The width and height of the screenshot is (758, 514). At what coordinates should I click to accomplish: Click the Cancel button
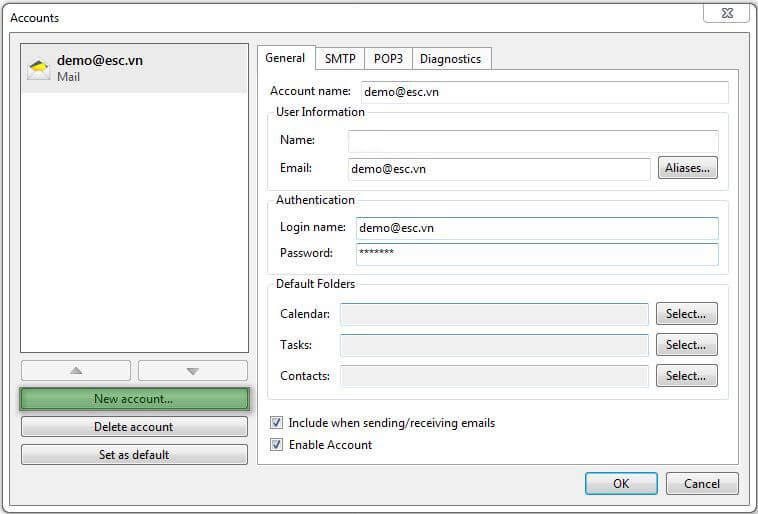[x=702, y=484]
